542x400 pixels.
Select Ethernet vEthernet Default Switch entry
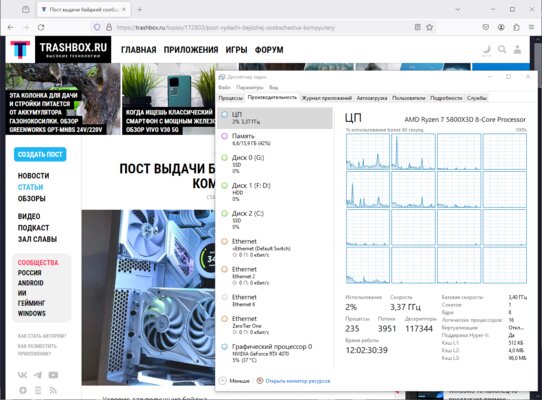[275, 248]
